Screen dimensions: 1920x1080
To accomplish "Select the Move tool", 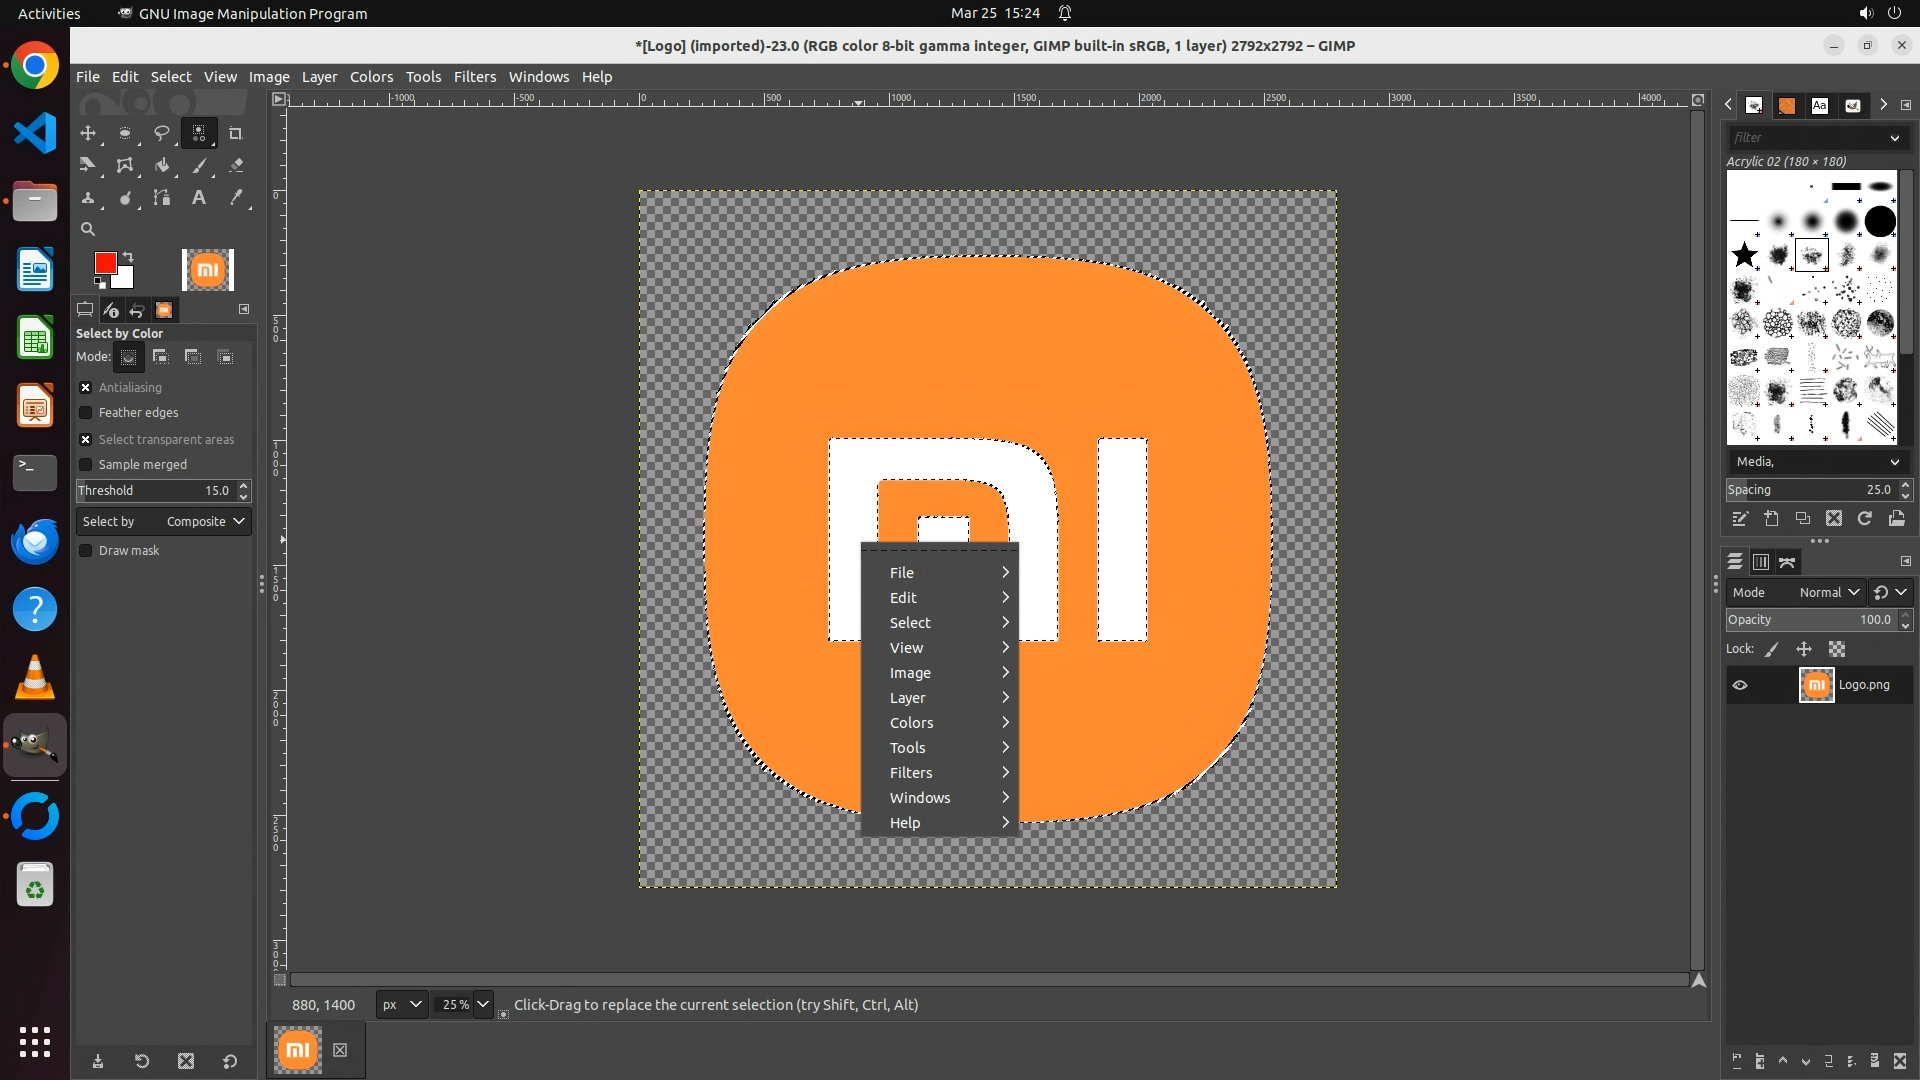I will 88,133.
